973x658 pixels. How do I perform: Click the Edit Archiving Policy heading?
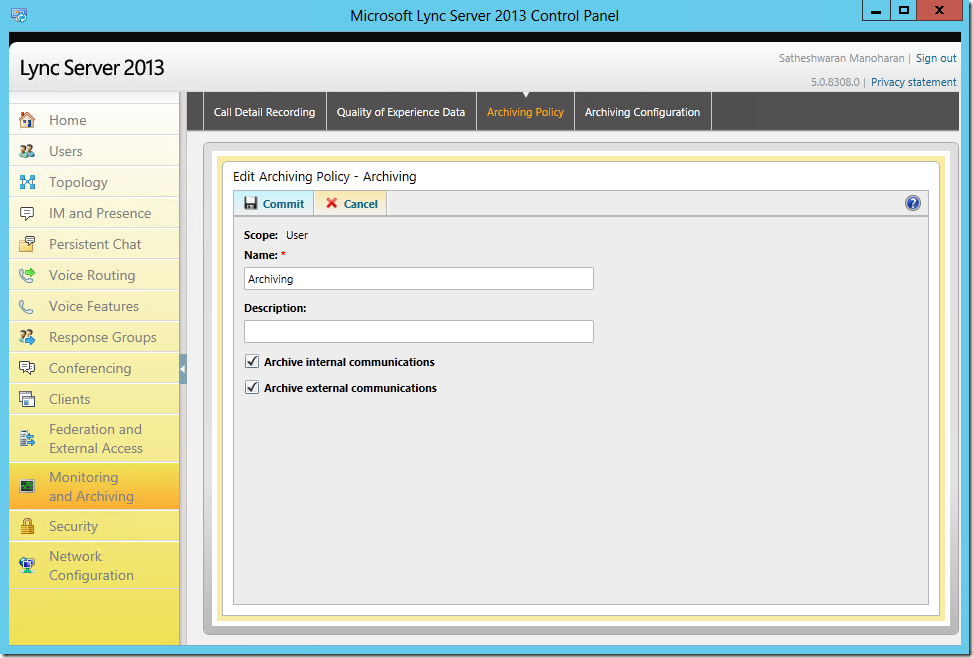[325, 176]
